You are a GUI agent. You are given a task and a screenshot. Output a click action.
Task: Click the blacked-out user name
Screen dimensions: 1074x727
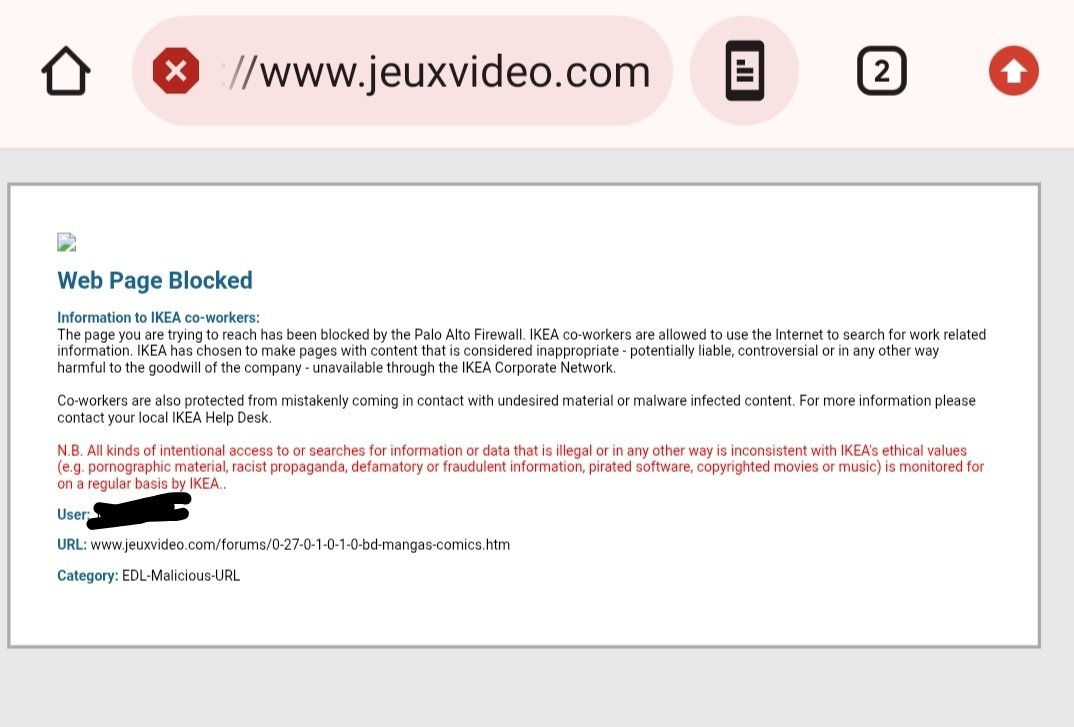pyautogui.click(x=139, y=510)
